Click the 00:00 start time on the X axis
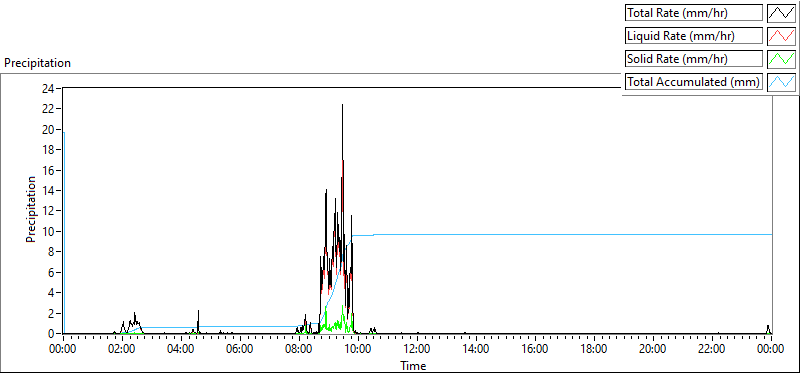800x373 pixels. coord(63,350)
